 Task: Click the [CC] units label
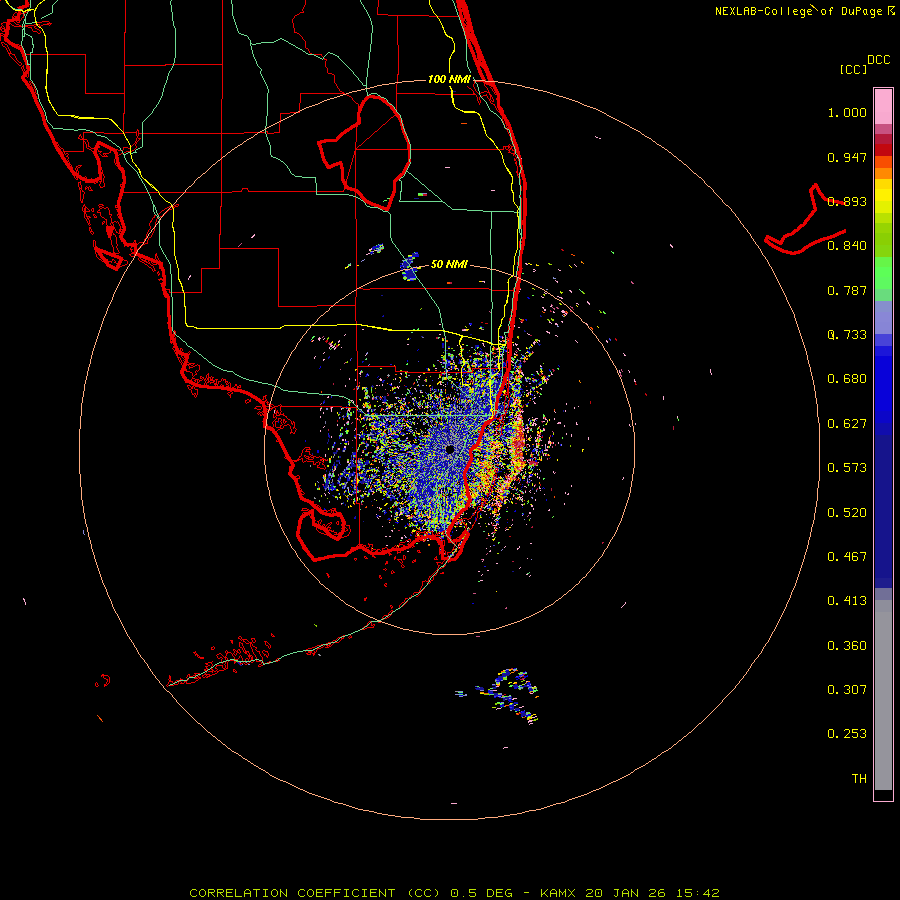[x=853, y=69]
